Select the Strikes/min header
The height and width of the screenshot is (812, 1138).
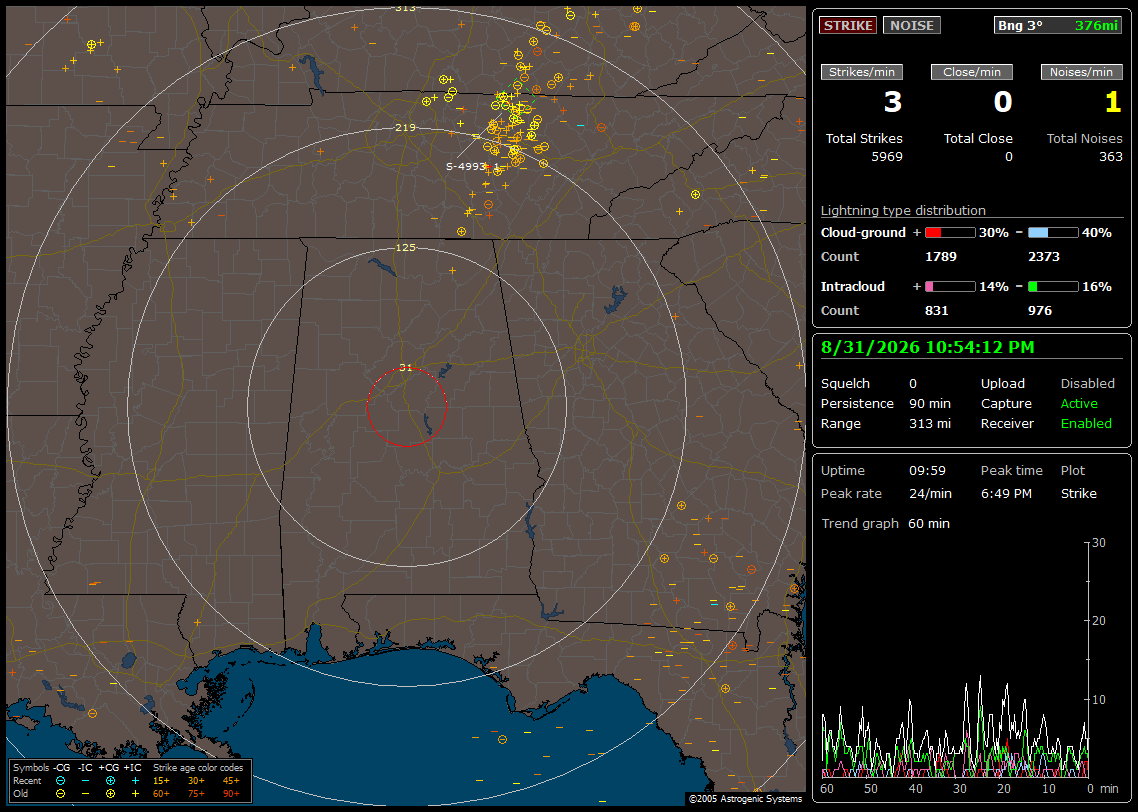[861, 72]
